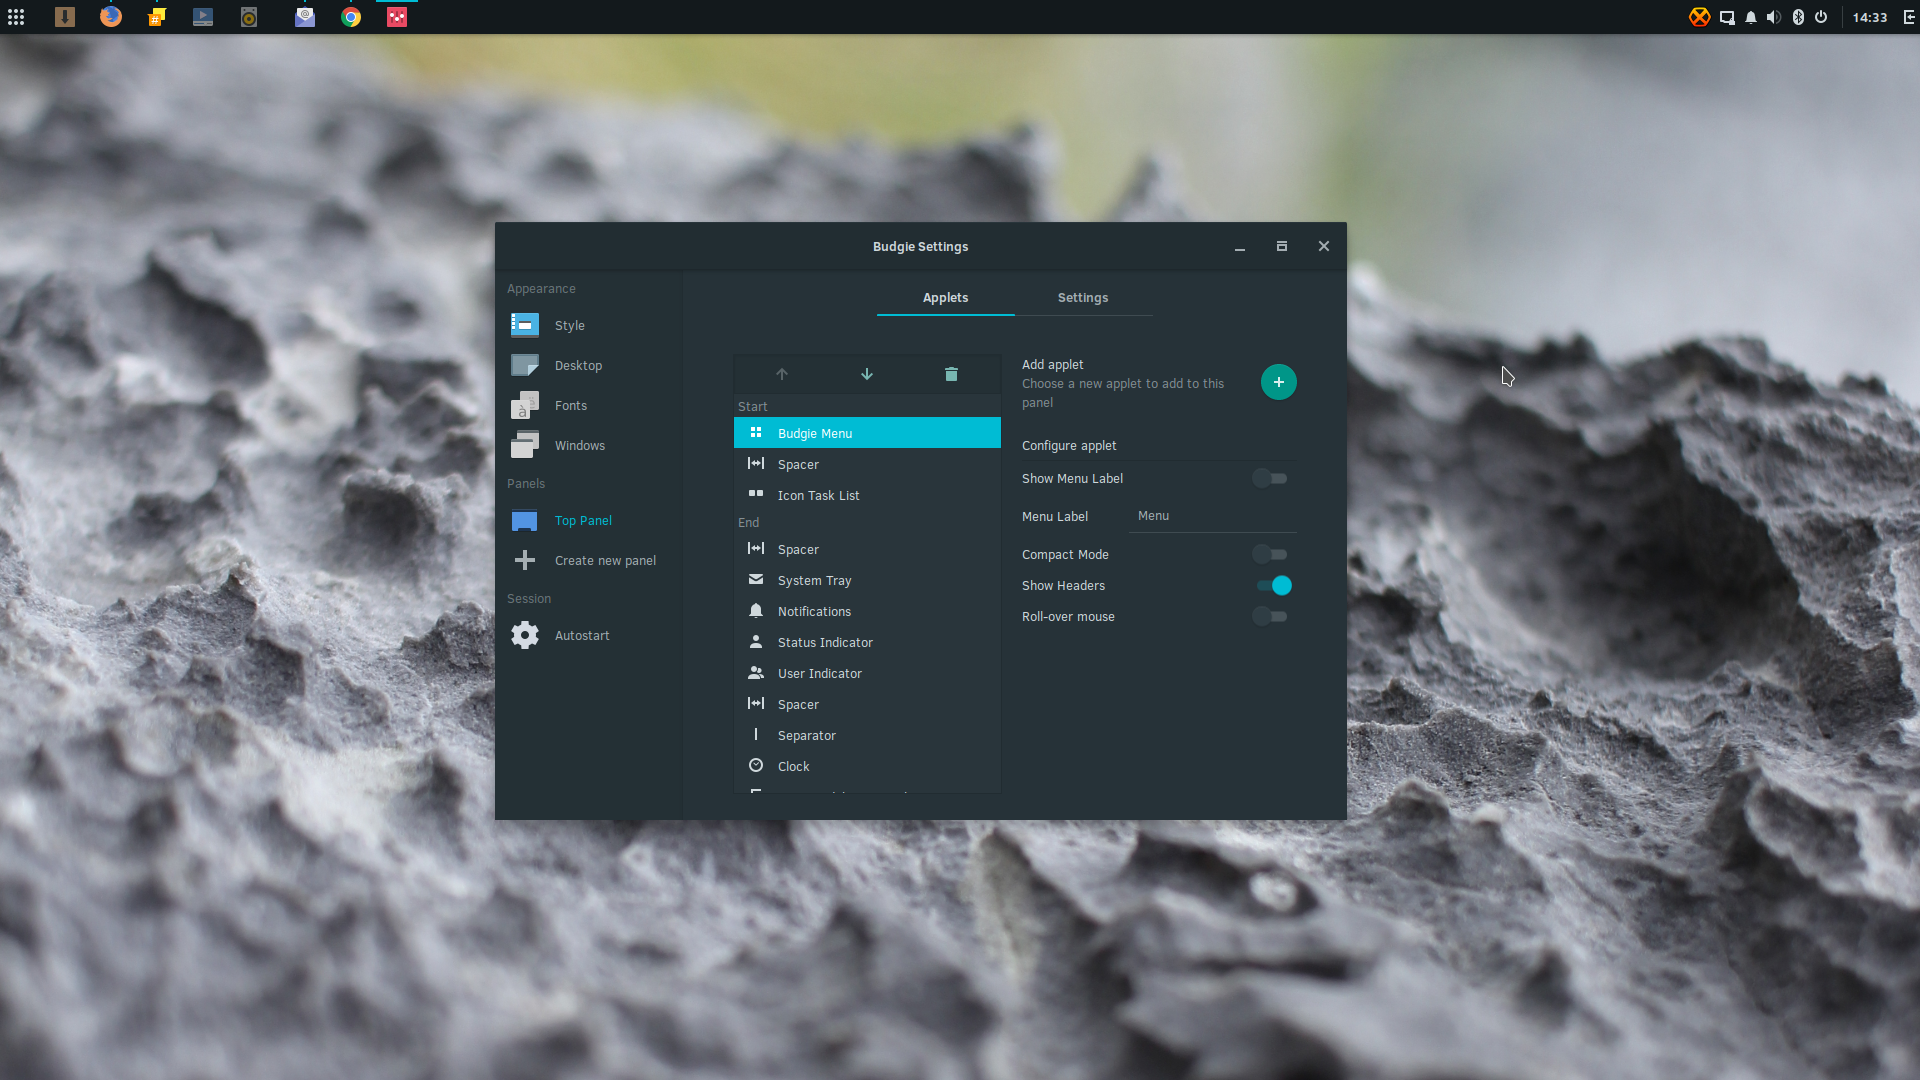Open the network display tray icon
Image resolution: width=1920 pixels, height=1080 pixels.
point(1727,17)
